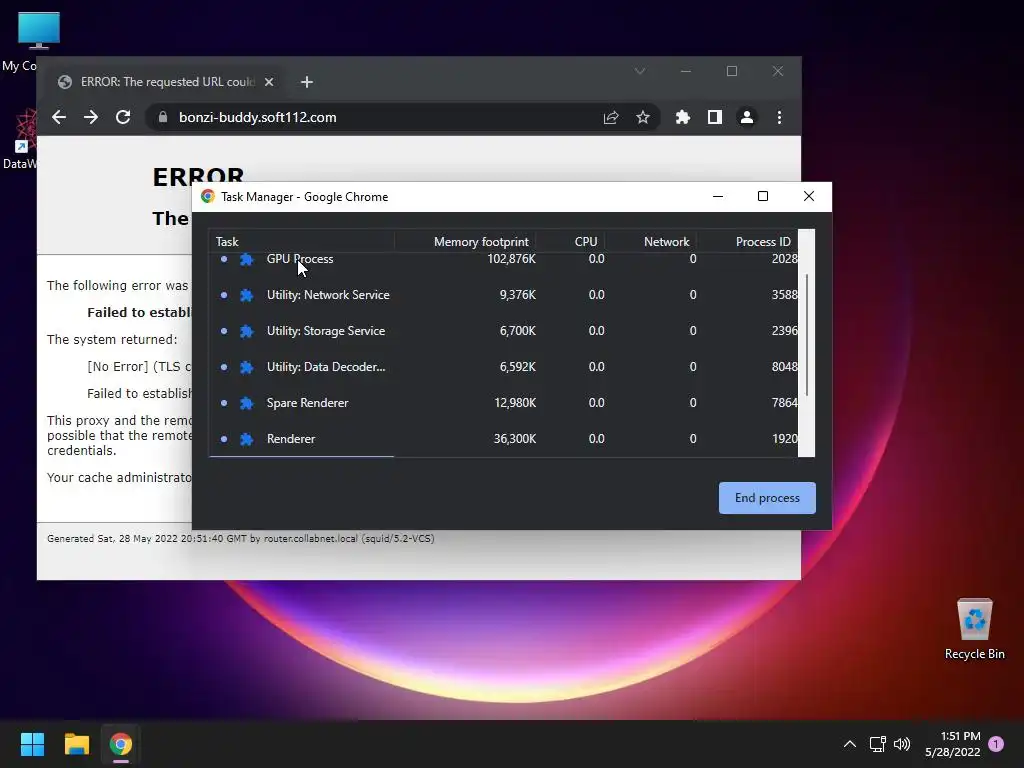Click the End process button
The height and width of the screenshot is (768, 1024).
pos(767,498)
